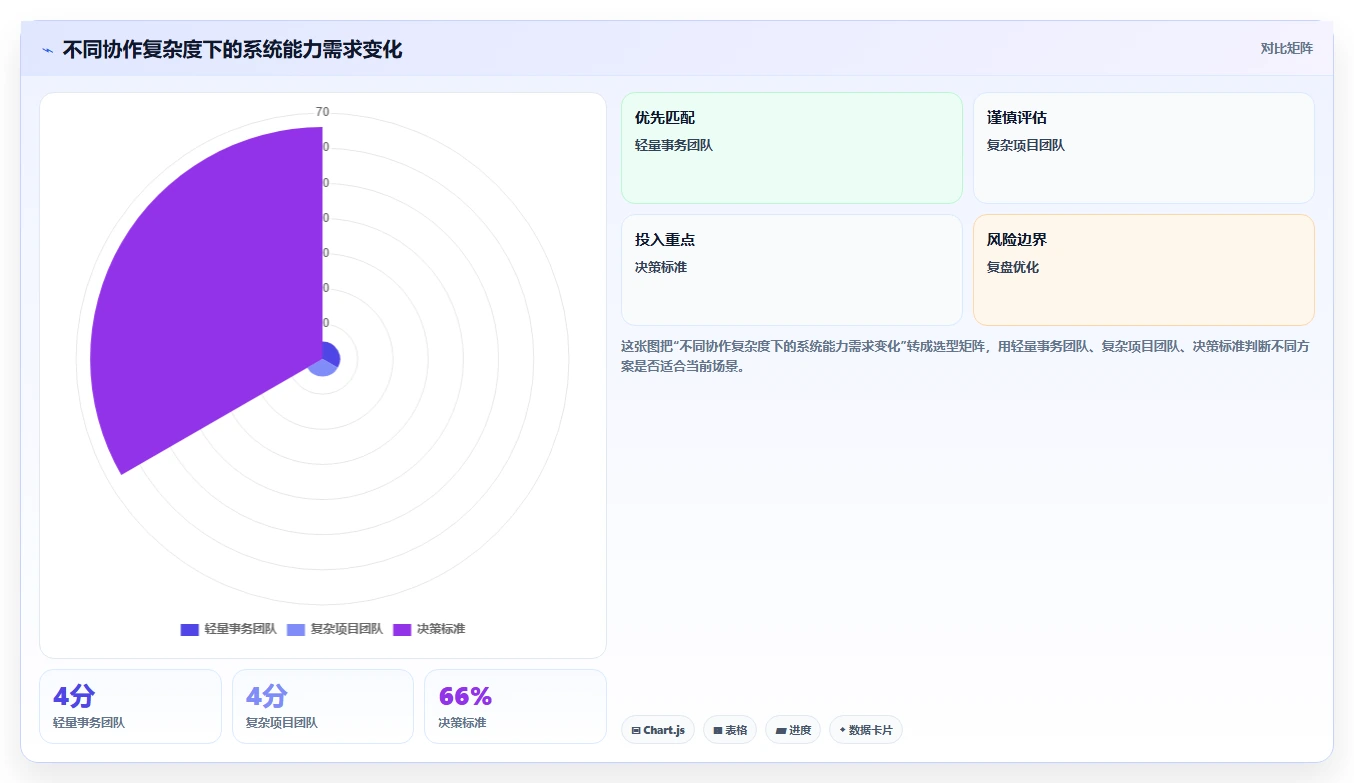Click the 4分 复杂项目团队 stat card
The width and height of the screenshot is (1354, 783).
point(323,706)
